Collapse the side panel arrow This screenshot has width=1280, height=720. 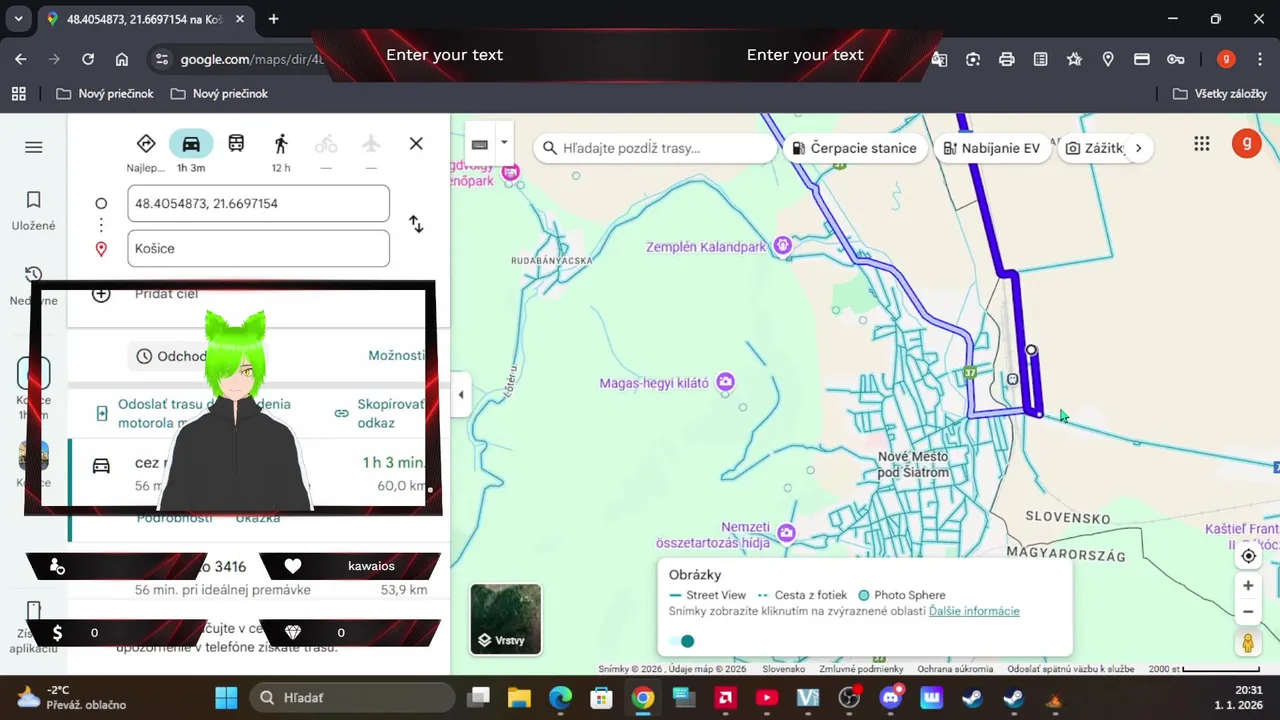460,394
